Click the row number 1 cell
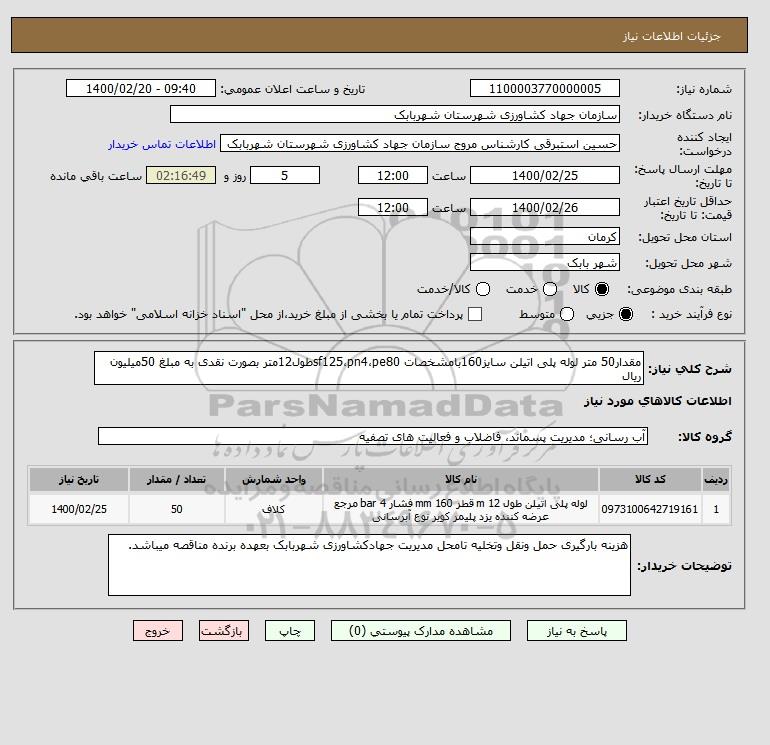 point(716,509)
